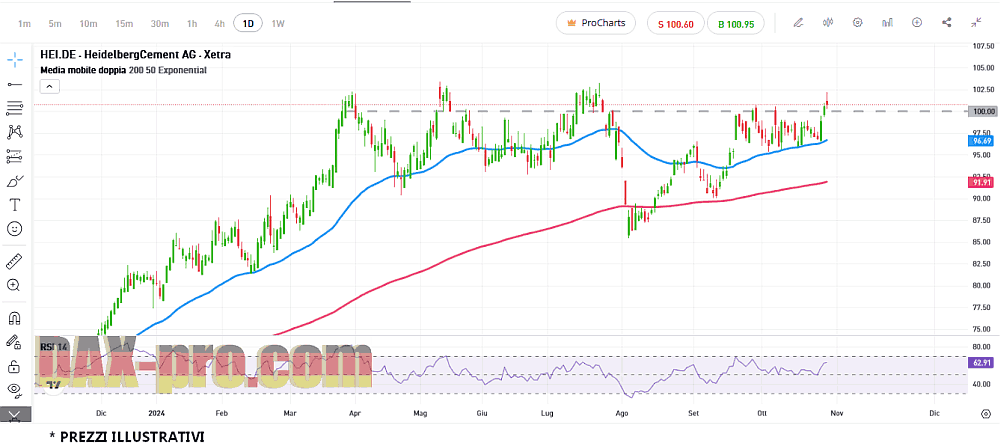Viewport: 1000px width, 446px height.
Task: Add comparison with the plus circle icon
Action: [x=917, y=23]
